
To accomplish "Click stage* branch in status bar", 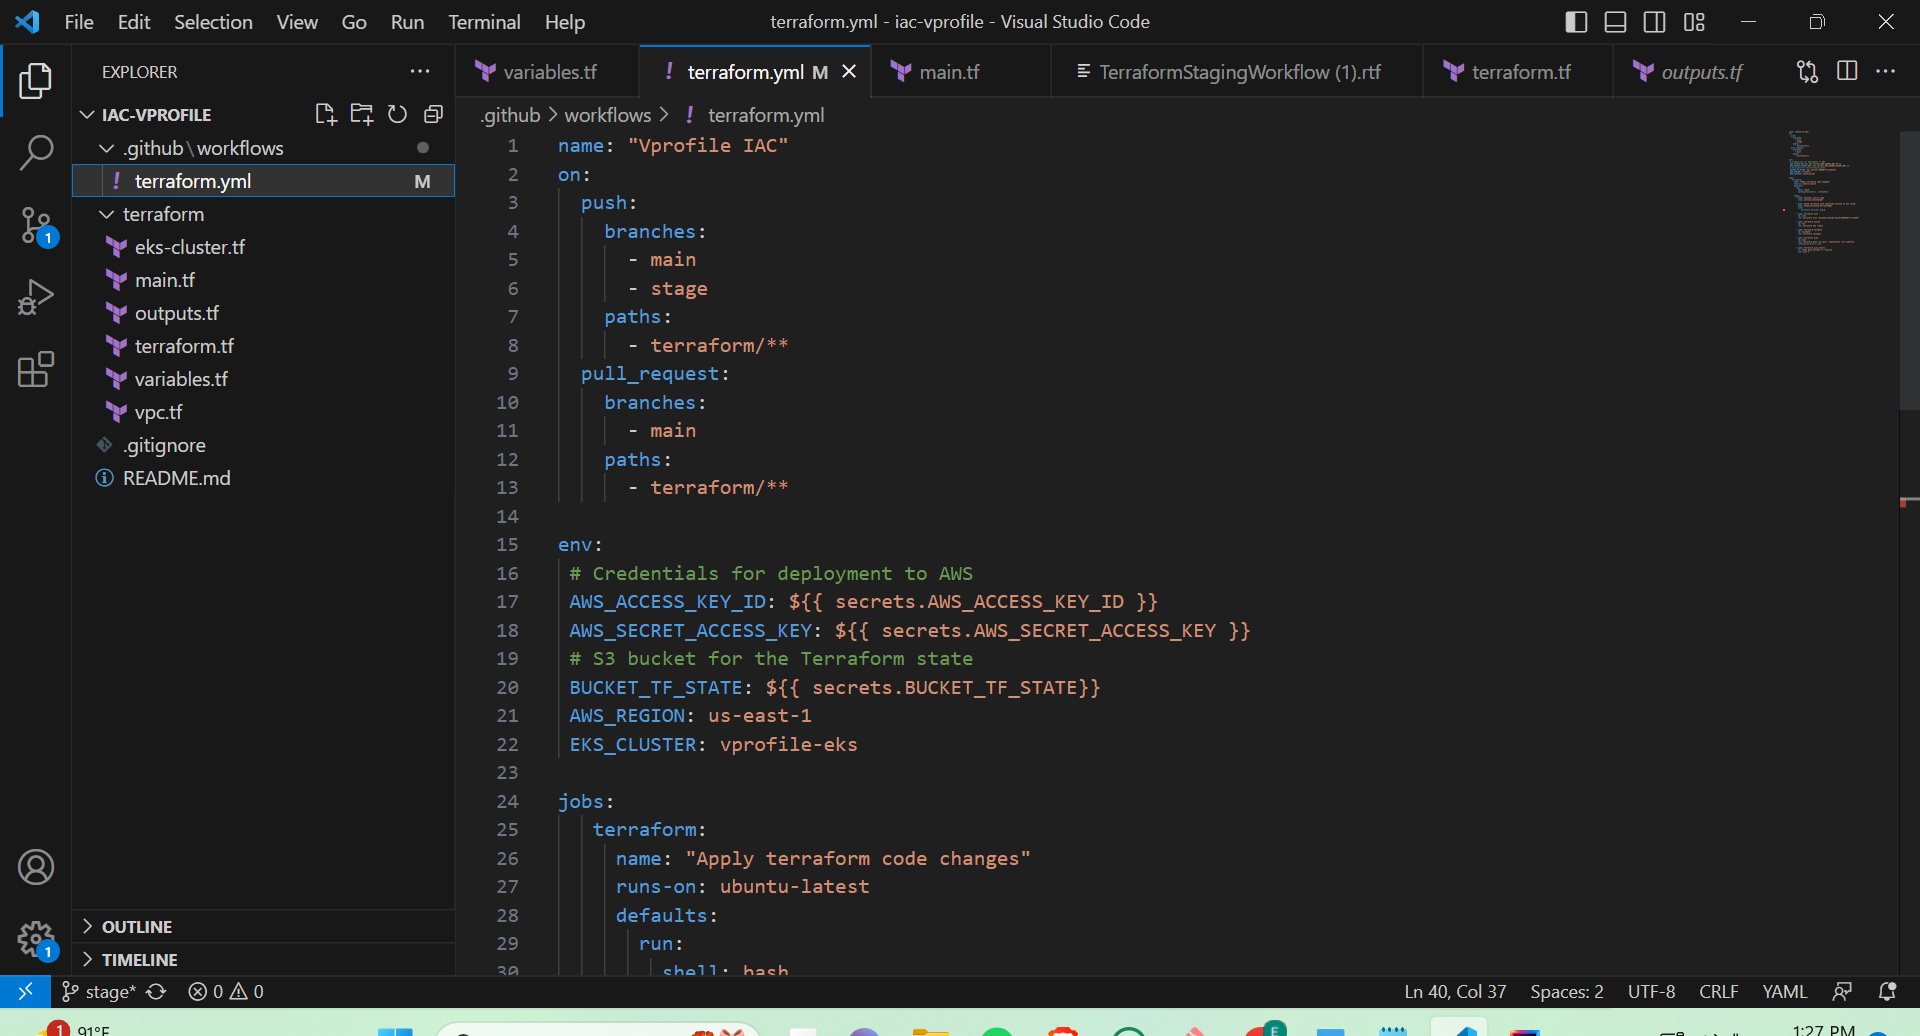I will [99, 991].
